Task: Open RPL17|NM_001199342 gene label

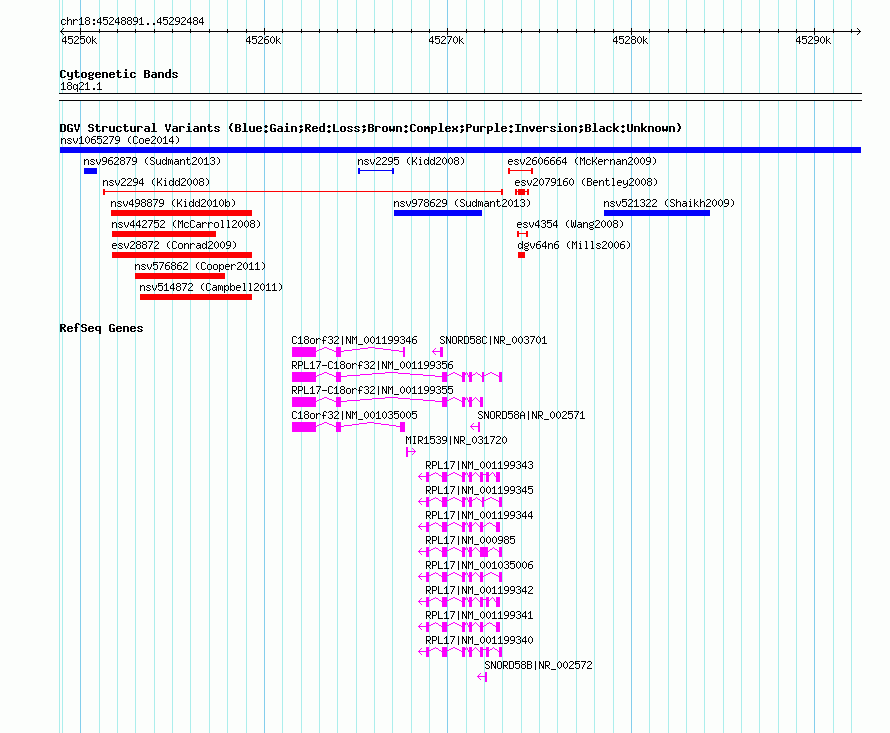Action: coord(480,590)
